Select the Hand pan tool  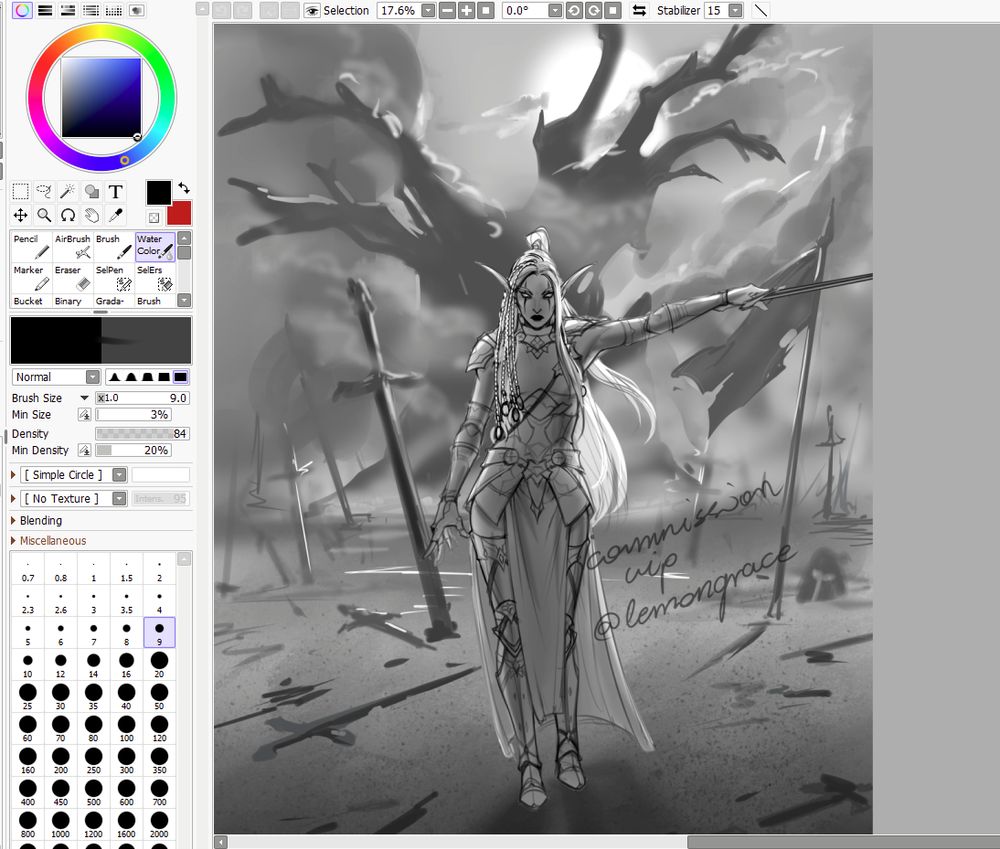92,215
